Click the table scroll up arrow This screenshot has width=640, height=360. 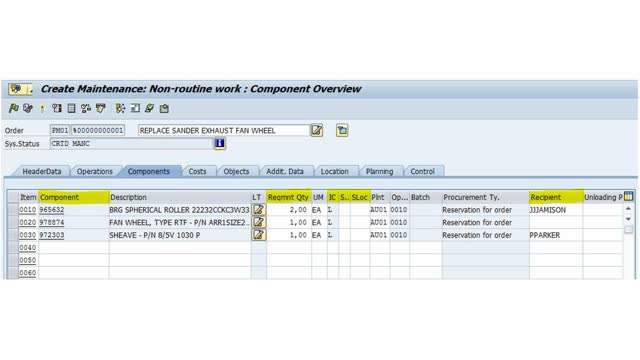[628, 209]
